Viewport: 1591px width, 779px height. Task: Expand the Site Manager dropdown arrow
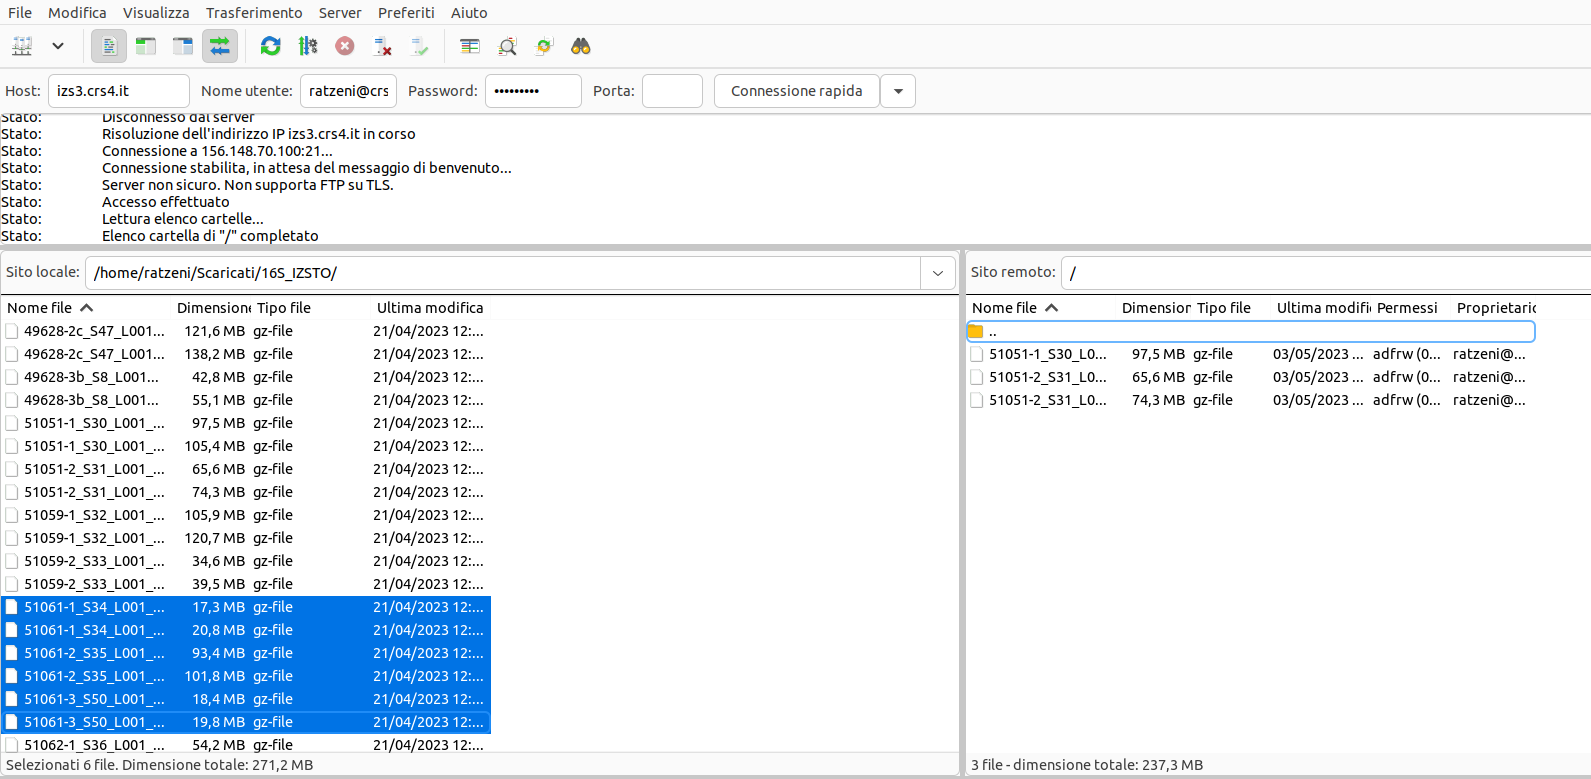[x=58, y=46]
